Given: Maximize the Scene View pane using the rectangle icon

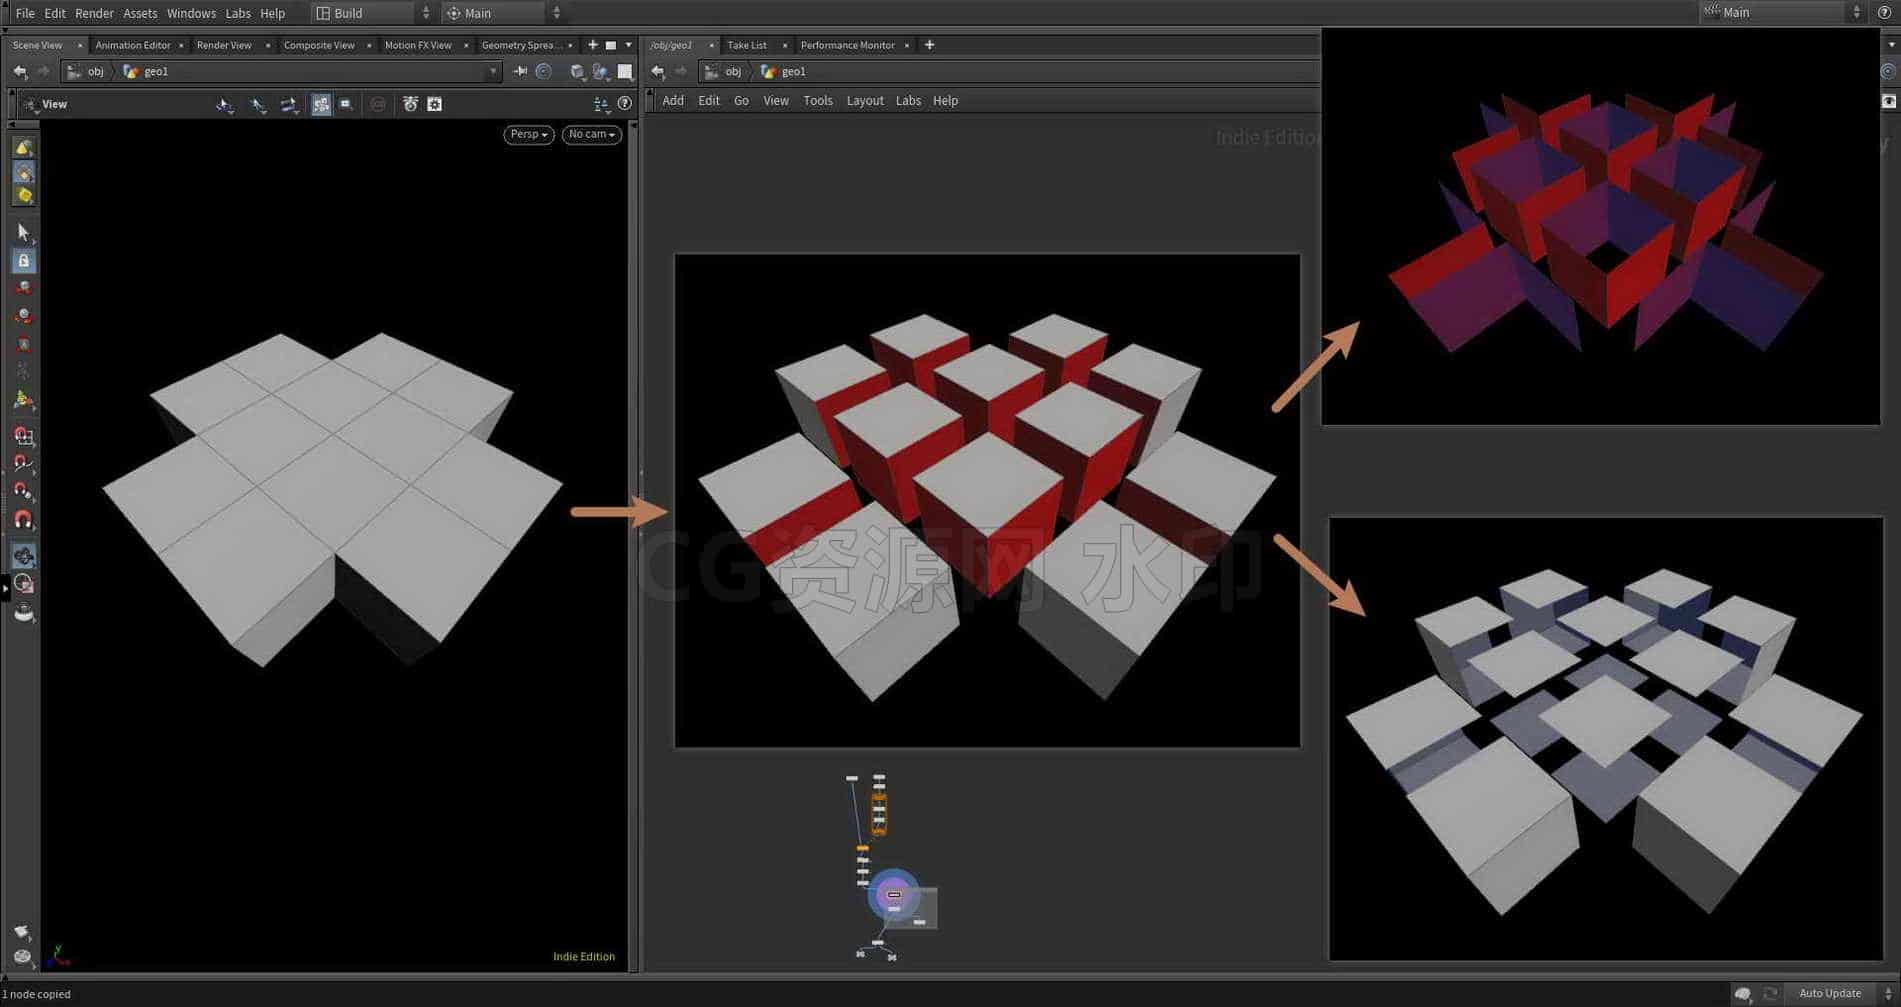Looking at the screenshot, I should 611,45.
